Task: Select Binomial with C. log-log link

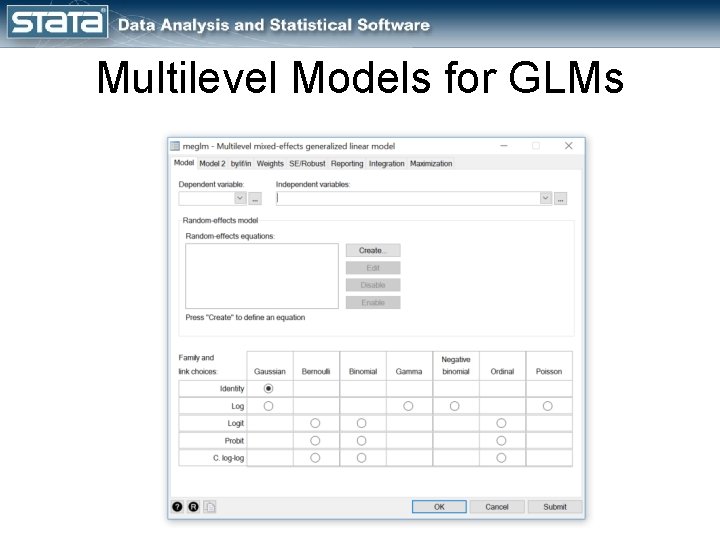Action: pos(361,458)
